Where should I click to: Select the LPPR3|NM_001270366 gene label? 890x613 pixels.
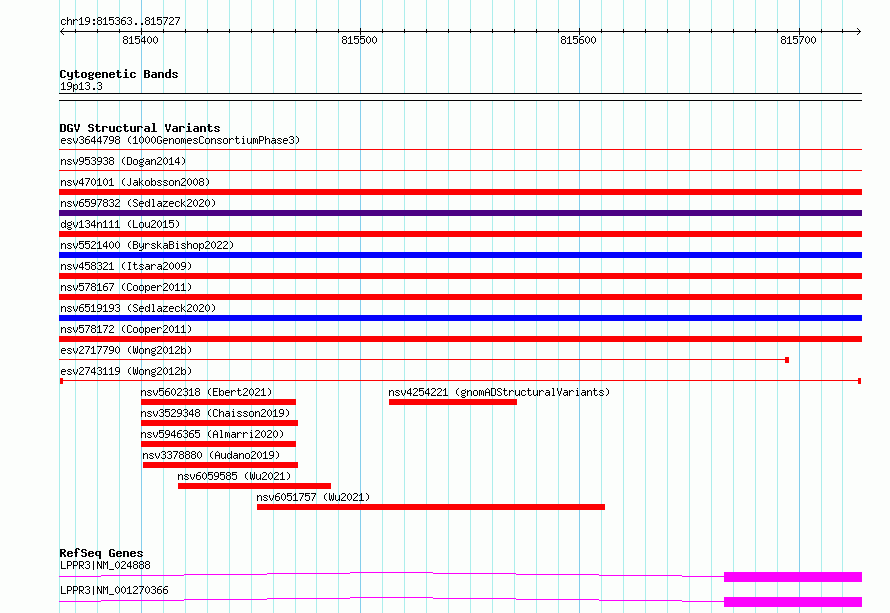114,590
